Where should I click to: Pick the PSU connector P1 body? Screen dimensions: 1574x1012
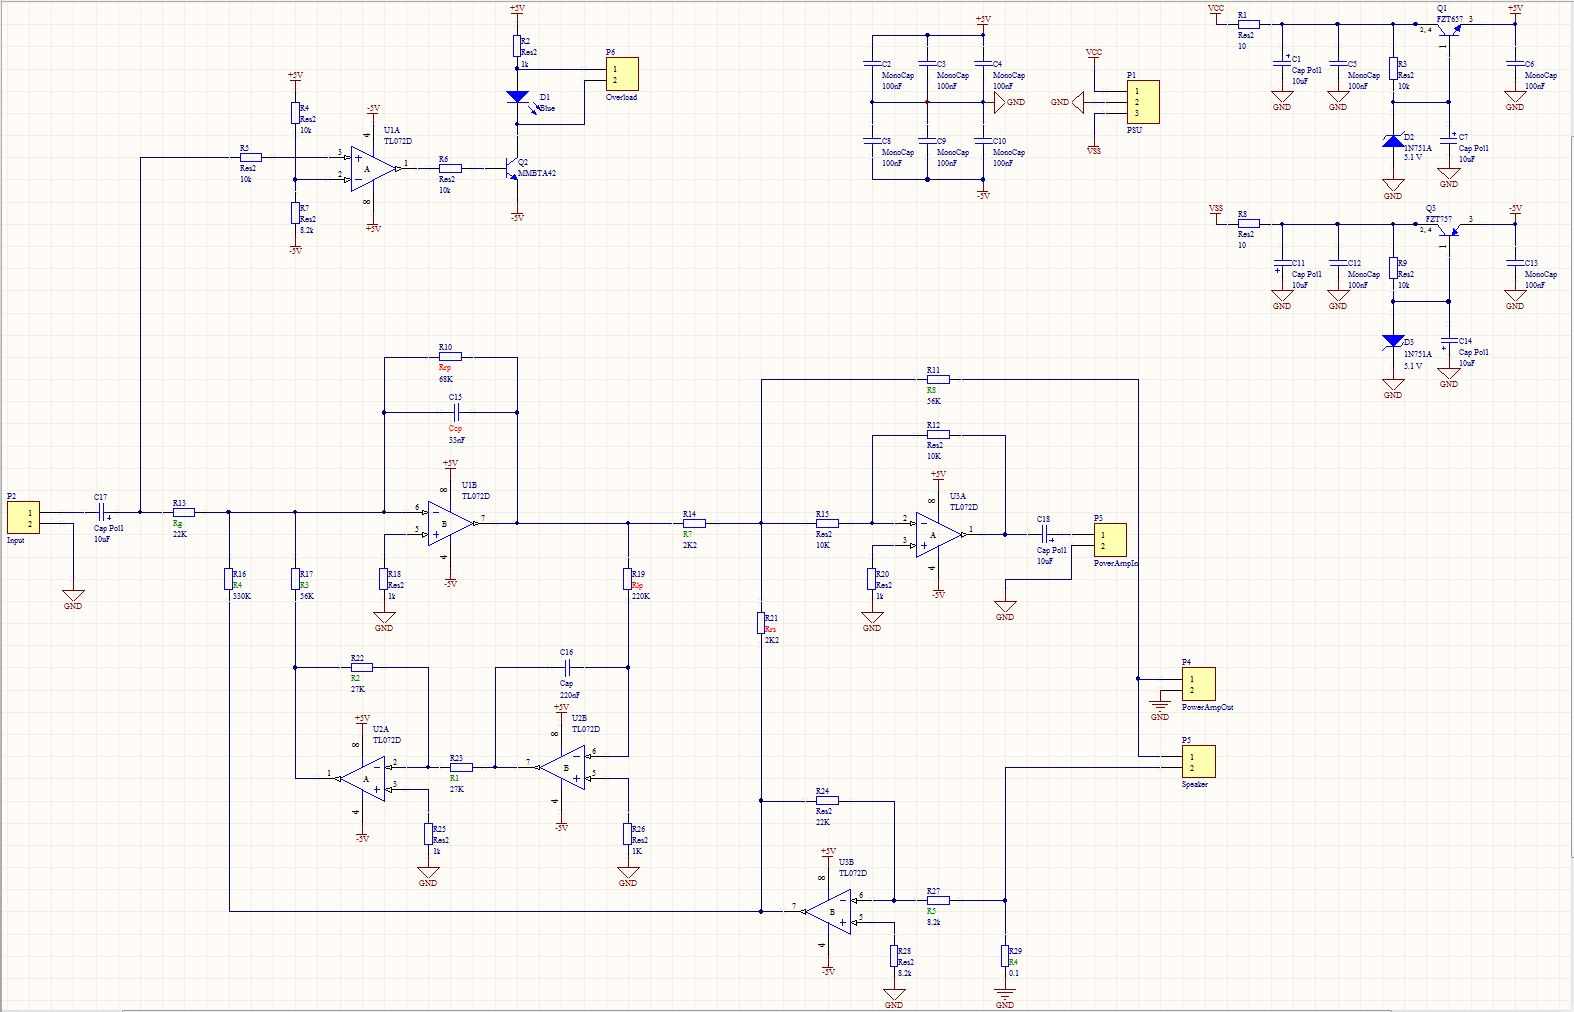[1142, 102]
